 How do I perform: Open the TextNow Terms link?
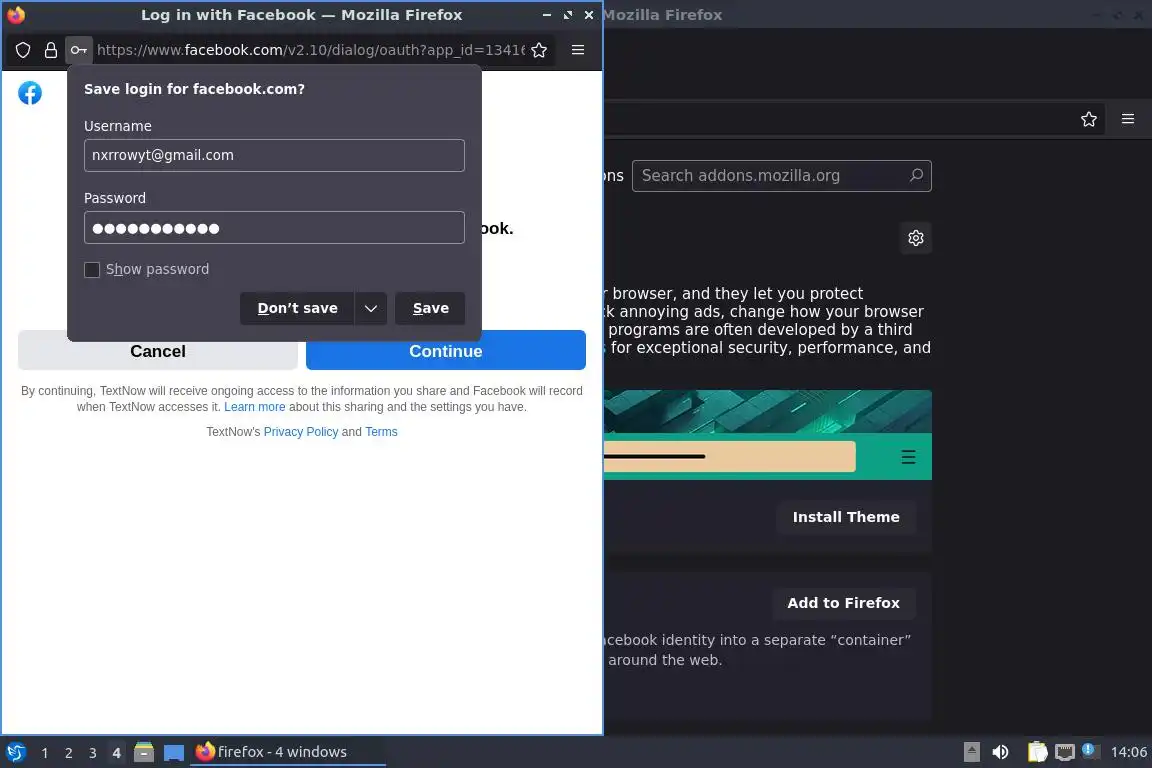(x=381, y=432)
